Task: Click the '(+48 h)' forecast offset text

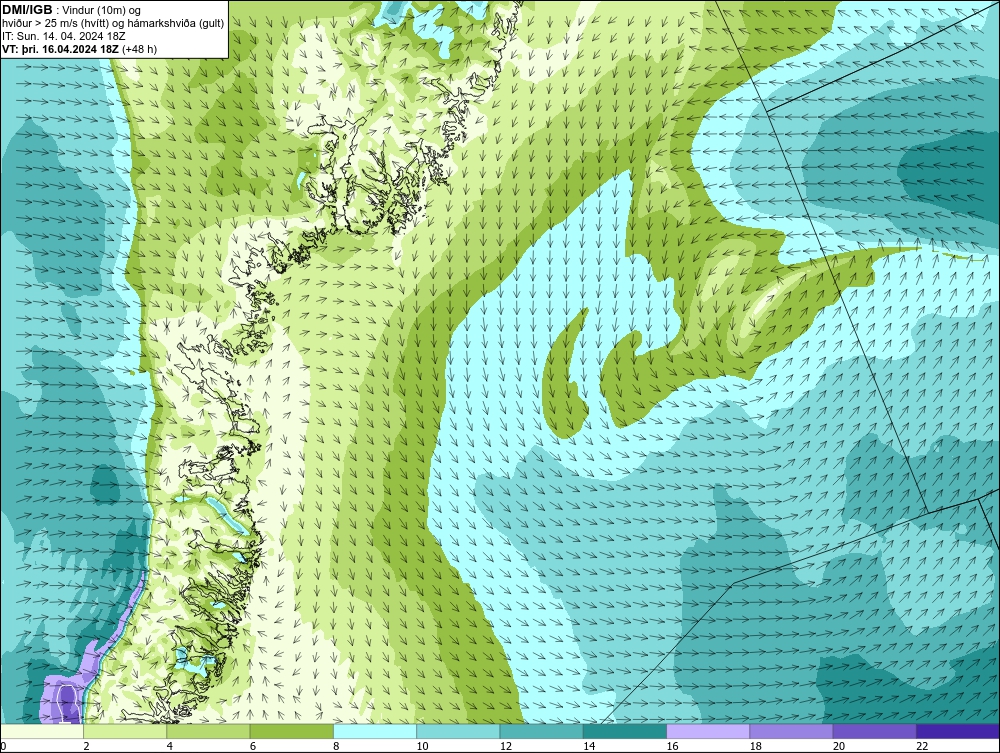Action: click(x=139, y=48)
